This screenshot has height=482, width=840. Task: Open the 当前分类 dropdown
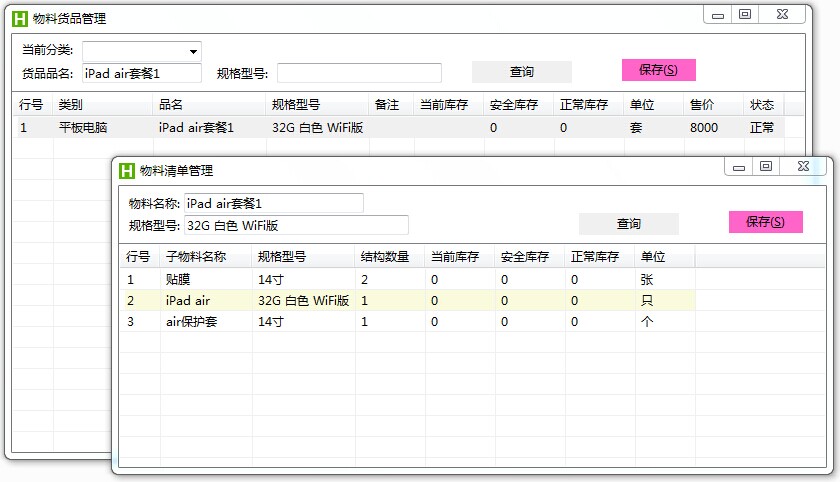click(x=193, y=52)
